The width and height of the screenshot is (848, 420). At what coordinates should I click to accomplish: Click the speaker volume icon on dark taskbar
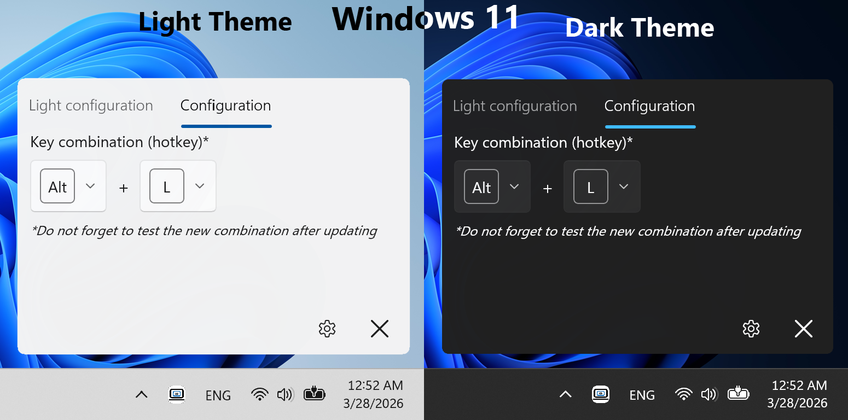pyautogui.click(x=708, y=395)
